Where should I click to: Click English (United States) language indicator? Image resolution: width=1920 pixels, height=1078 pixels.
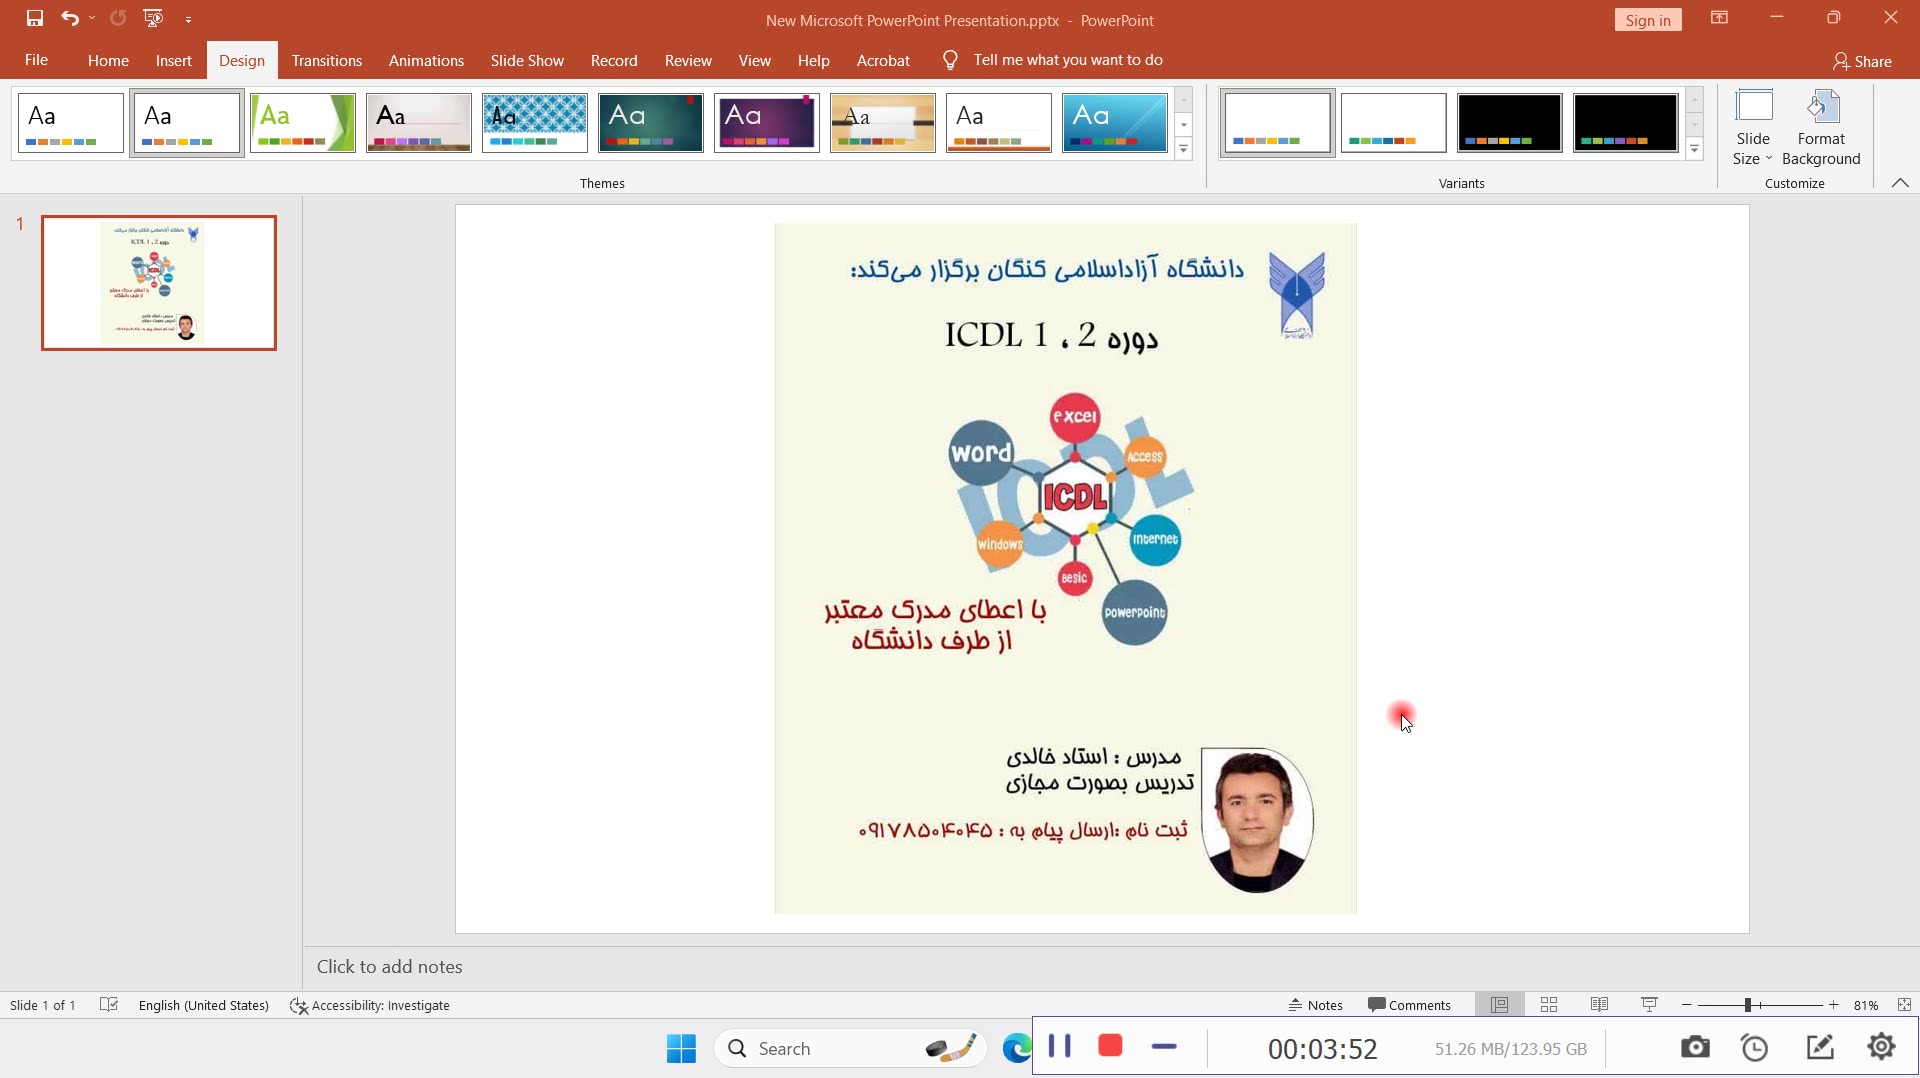204,1005
